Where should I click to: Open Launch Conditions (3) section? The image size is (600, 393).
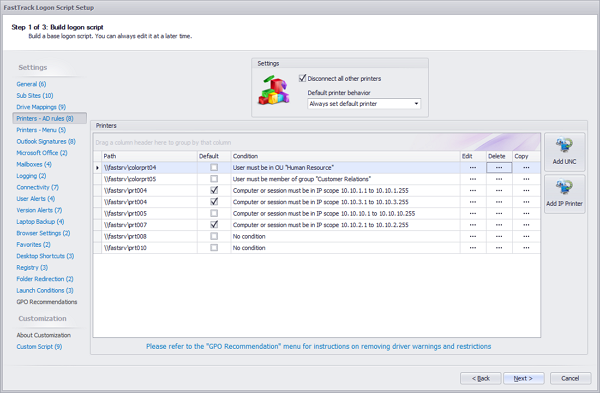[45, 291]
